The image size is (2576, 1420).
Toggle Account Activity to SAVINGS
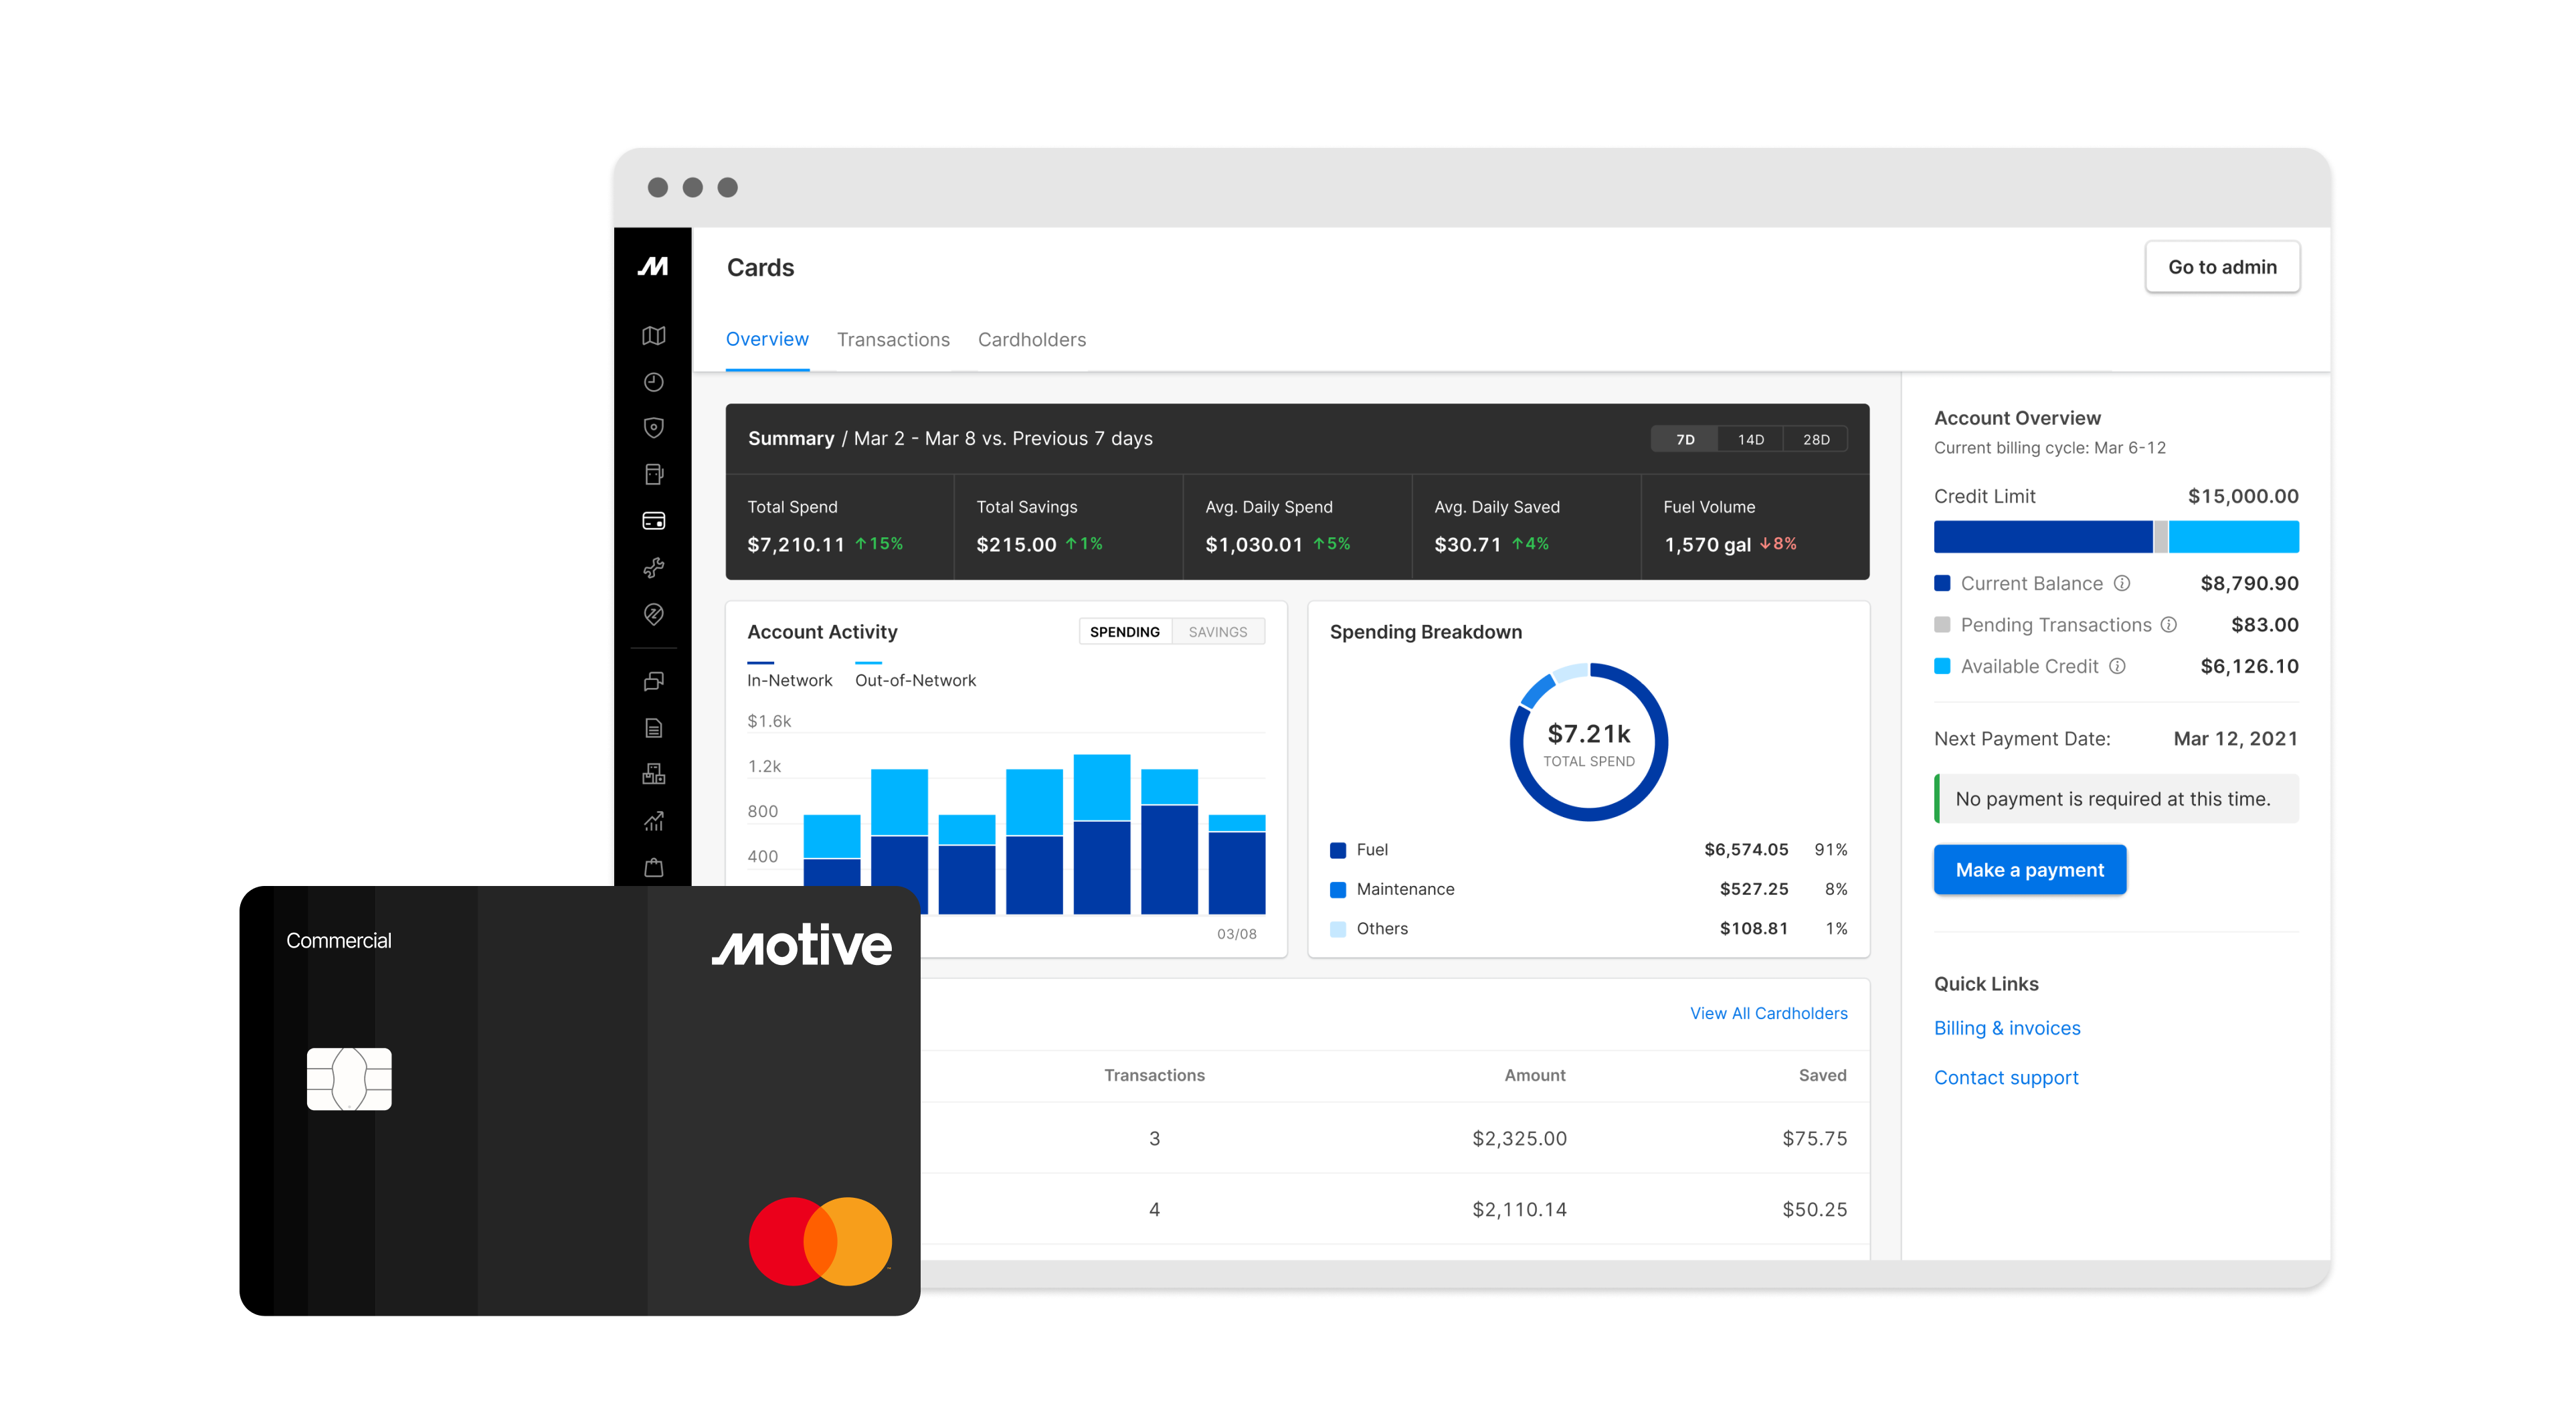[1217, 631]
